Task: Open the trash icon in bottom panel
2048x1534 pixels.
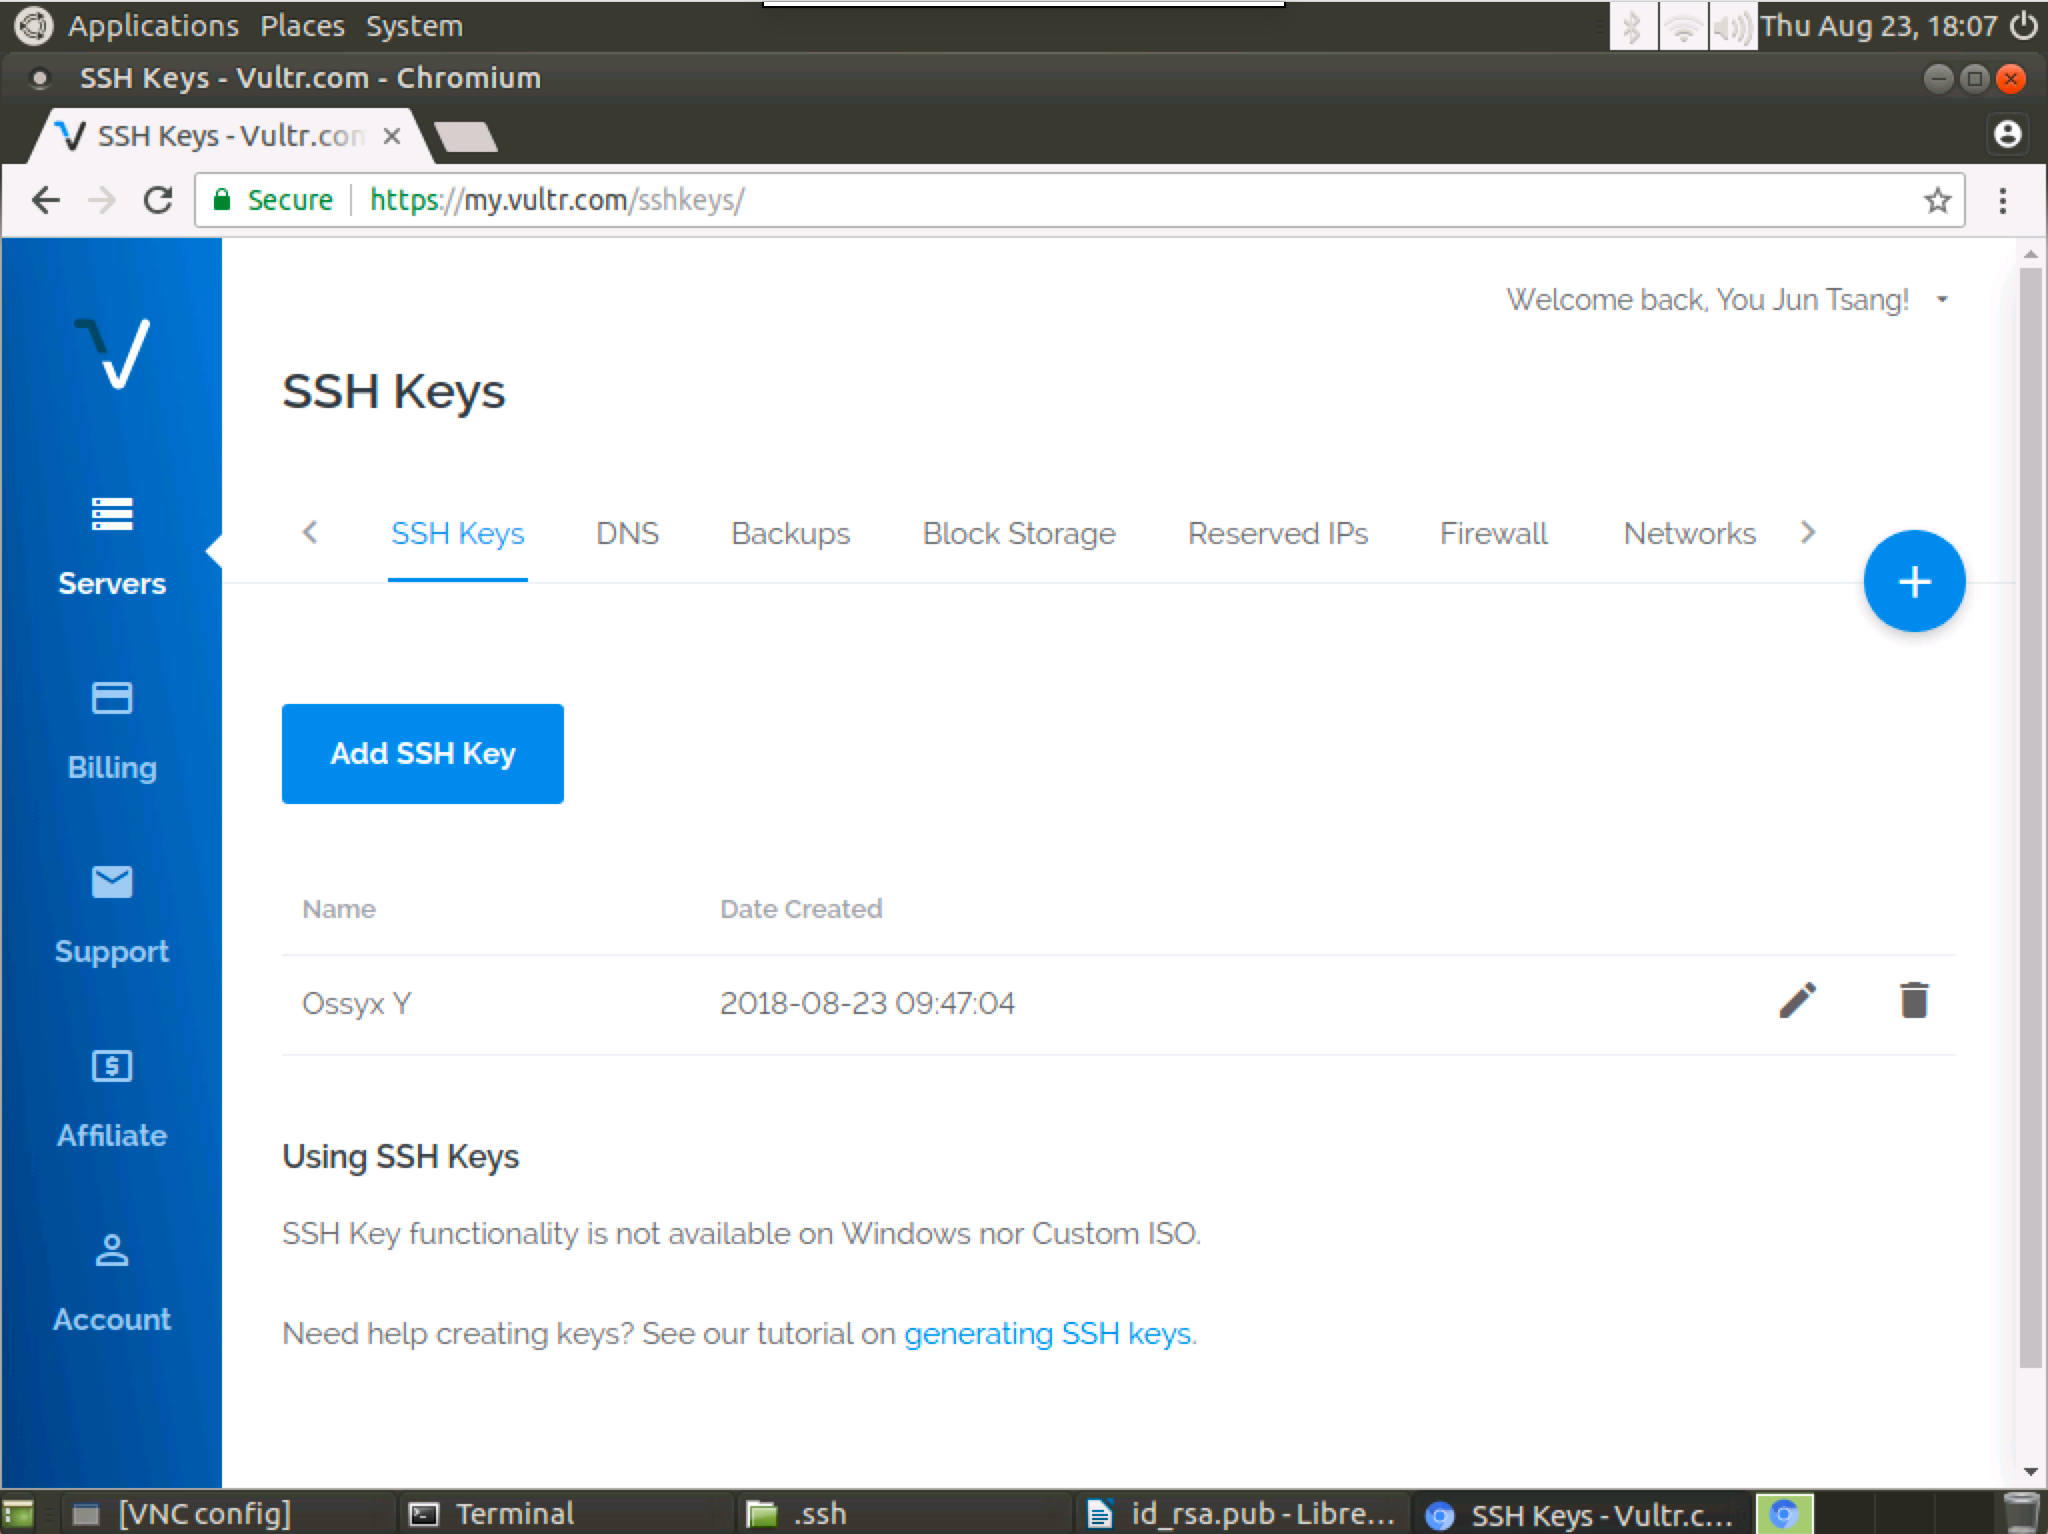Action: tap(2022, 1513)
